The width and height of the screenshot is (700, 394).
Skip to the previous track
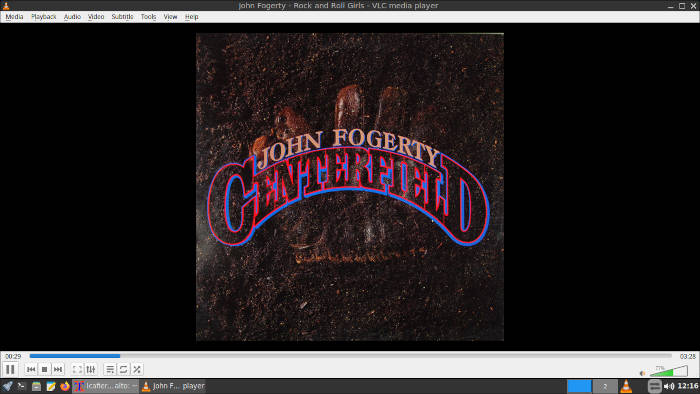pyautogui.click(x=31, y=369)
